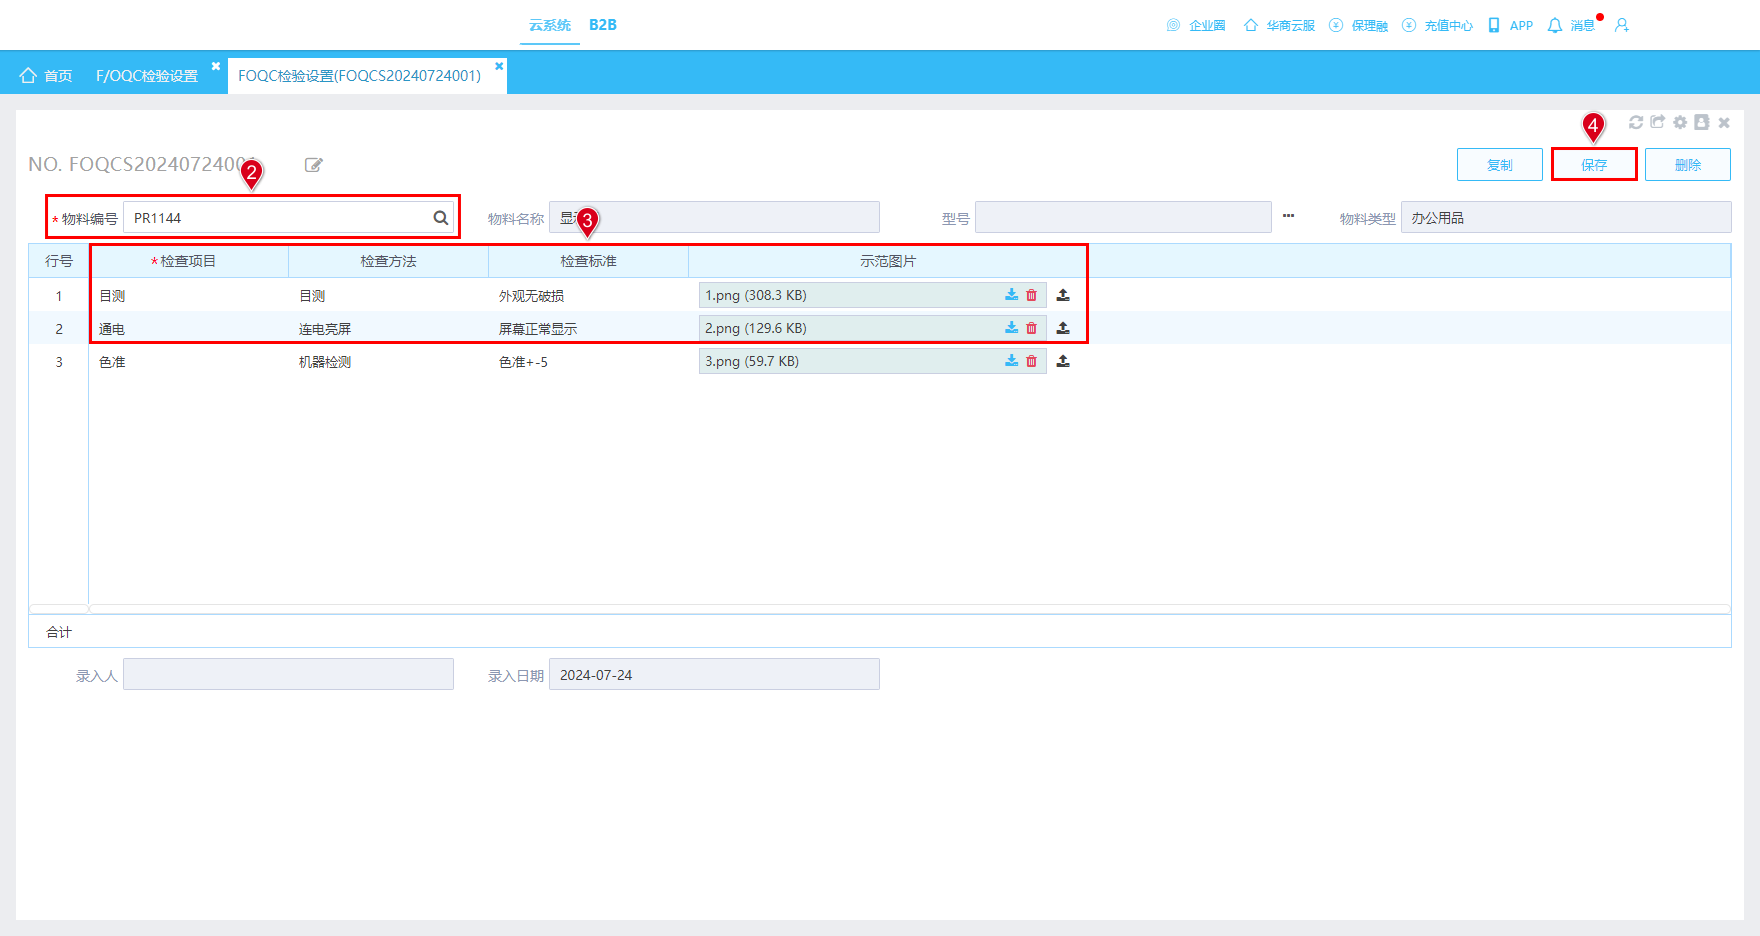Click the 保存 button

point(1594,165)
